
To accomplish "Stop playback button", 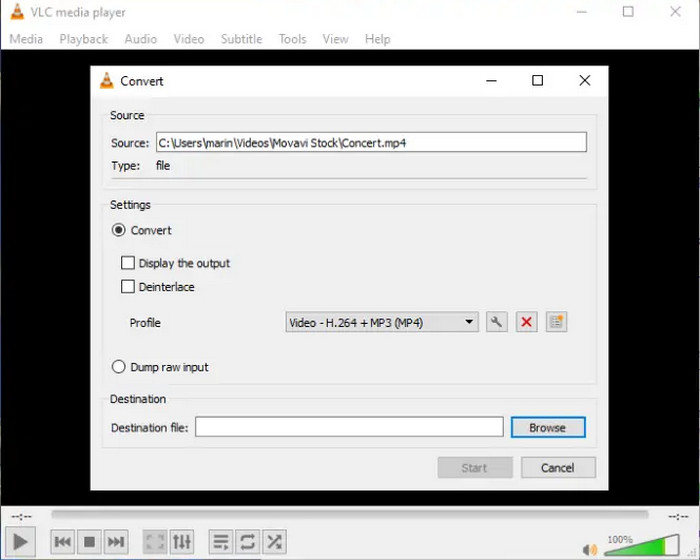I will (x=89, y=542).
